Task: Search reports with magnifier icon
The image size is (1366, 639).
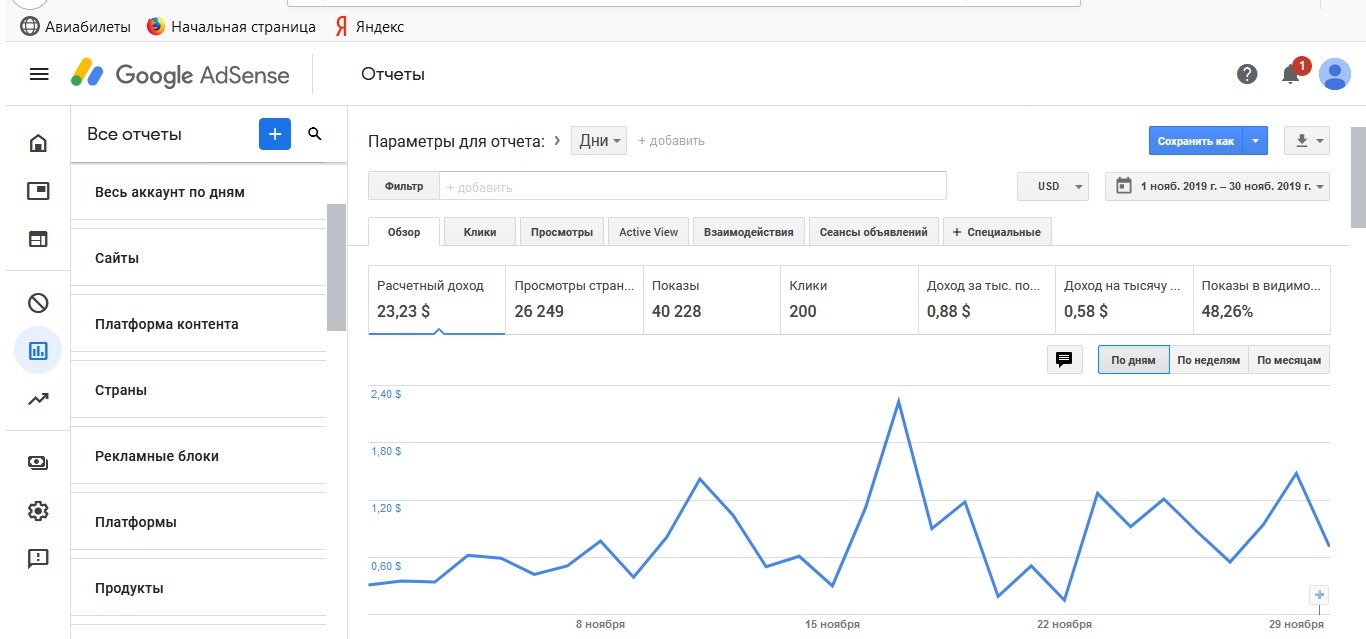Action: (315, 134)
